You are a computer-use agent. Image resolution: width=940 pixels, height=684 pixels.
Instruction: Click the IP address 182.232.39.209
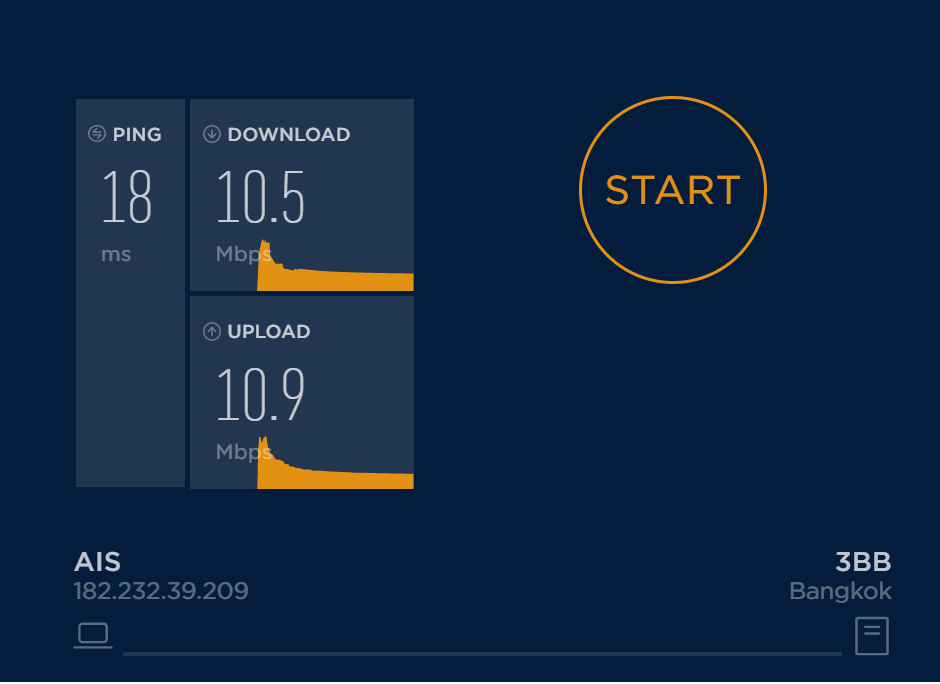161,591
